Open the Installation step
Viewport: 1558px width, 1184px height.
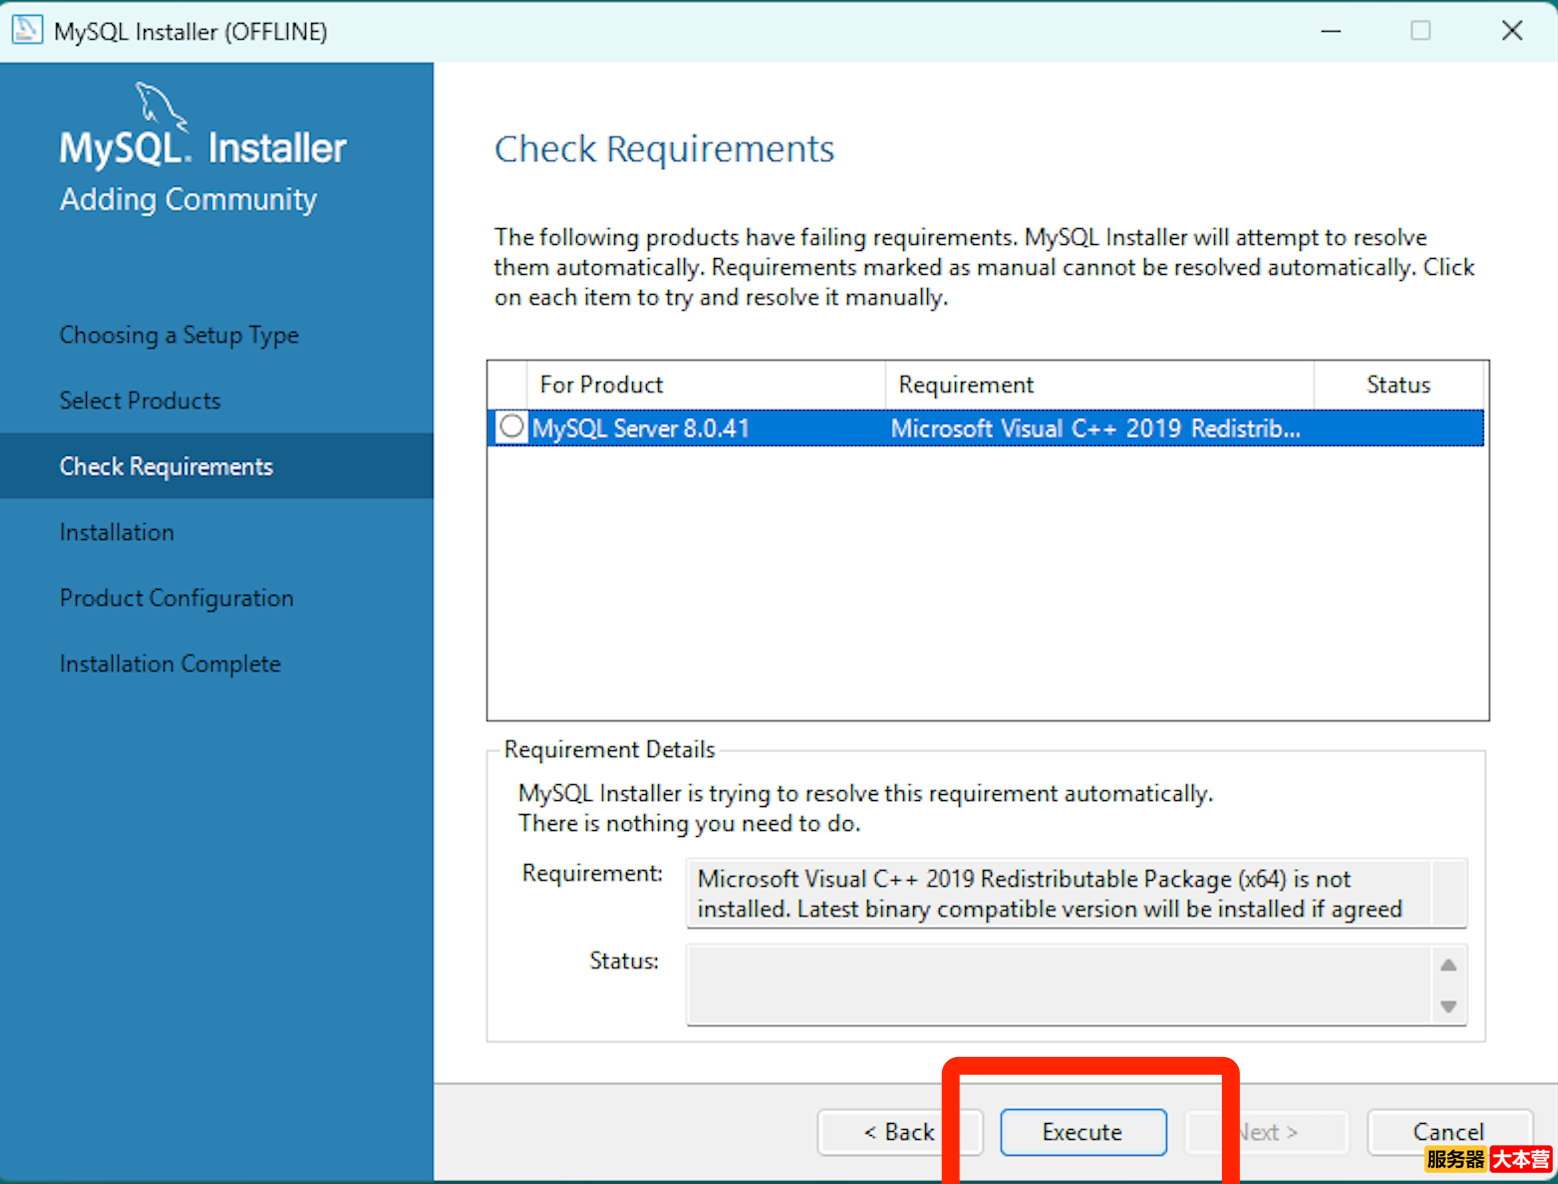coord(117,532)
